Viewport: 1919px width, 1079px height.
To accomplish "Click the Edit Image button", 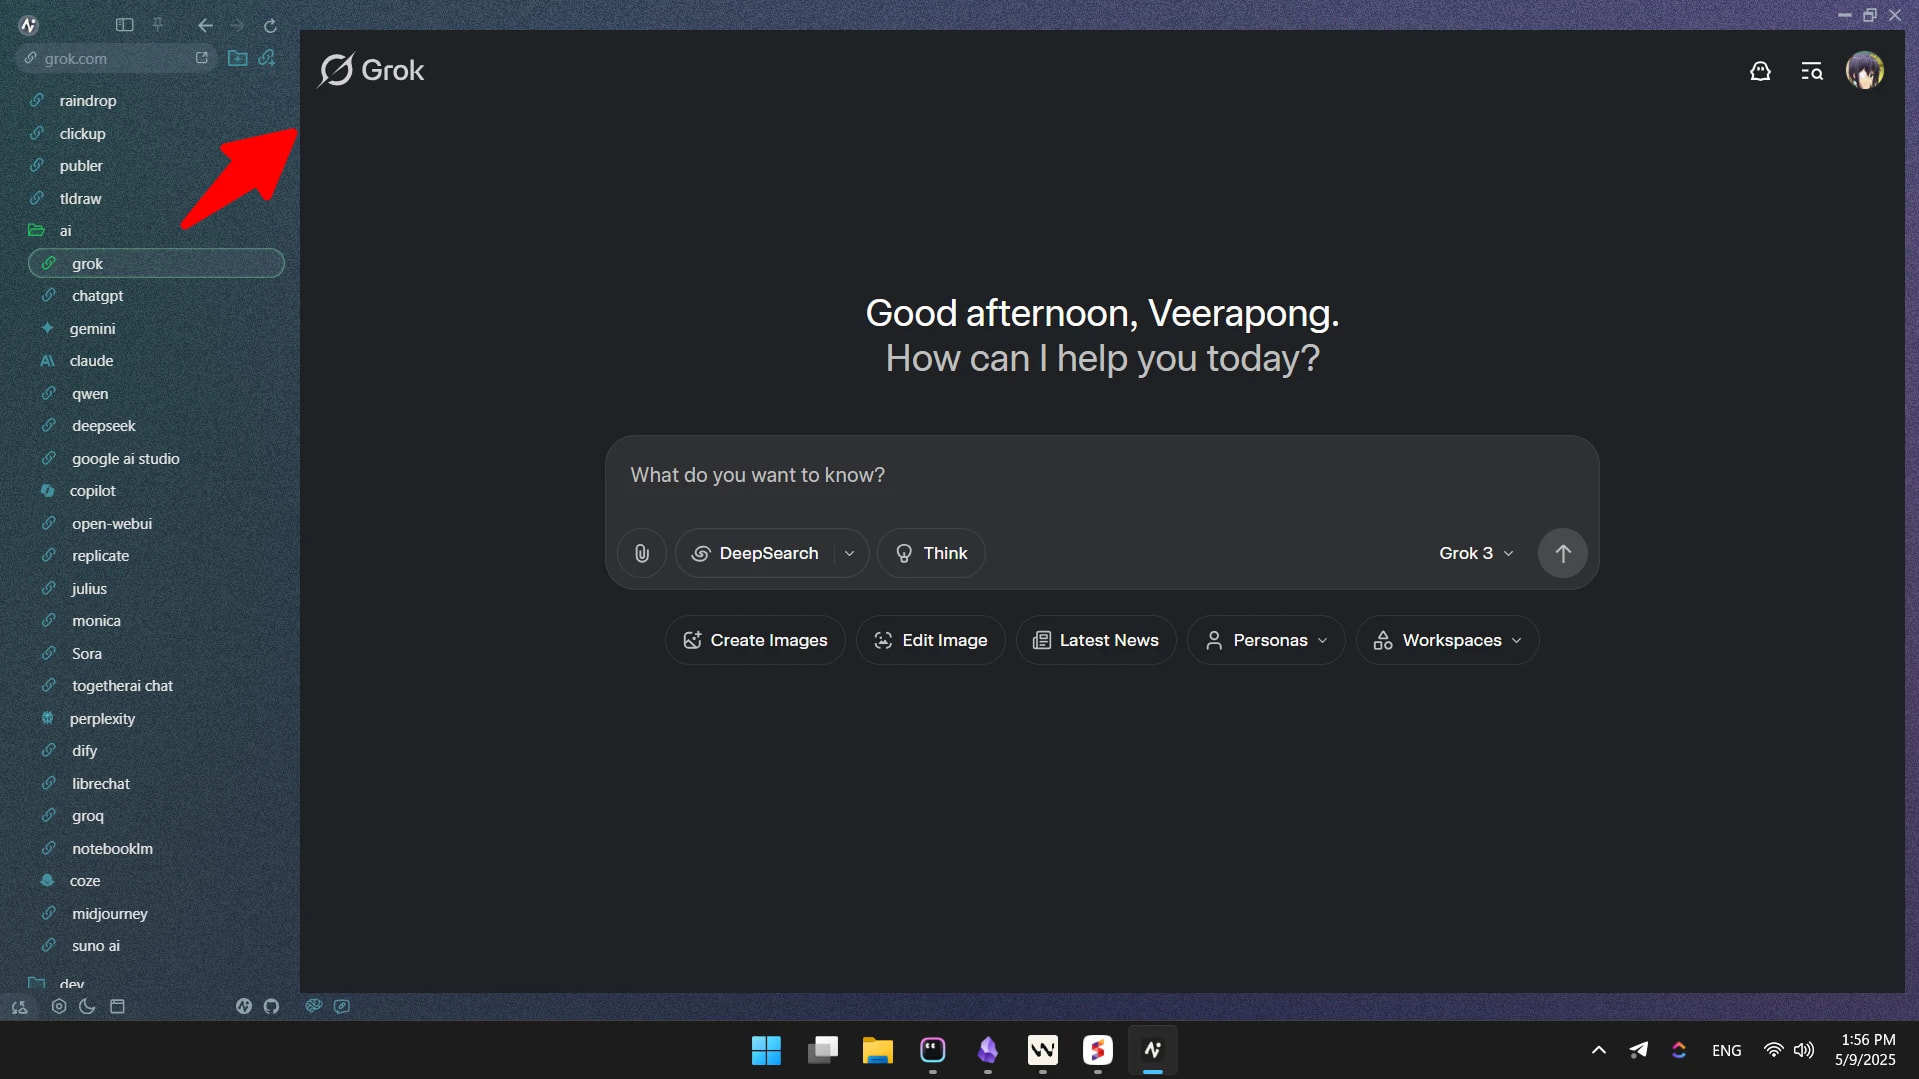I will pyautogui.click(x=930, y=641).
